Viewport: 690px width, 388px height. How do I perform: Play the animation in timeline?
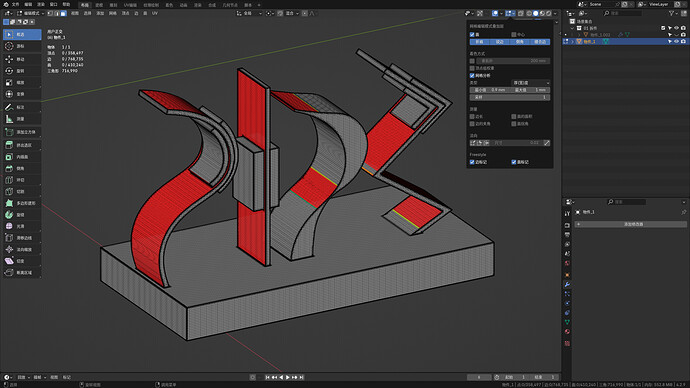[x=288, y=377]
